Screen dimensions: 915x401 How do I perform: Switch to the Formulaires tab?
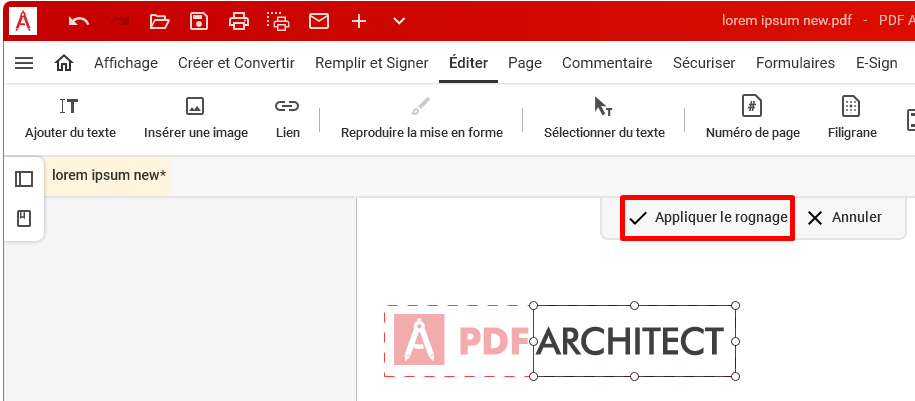click(795, 63)
